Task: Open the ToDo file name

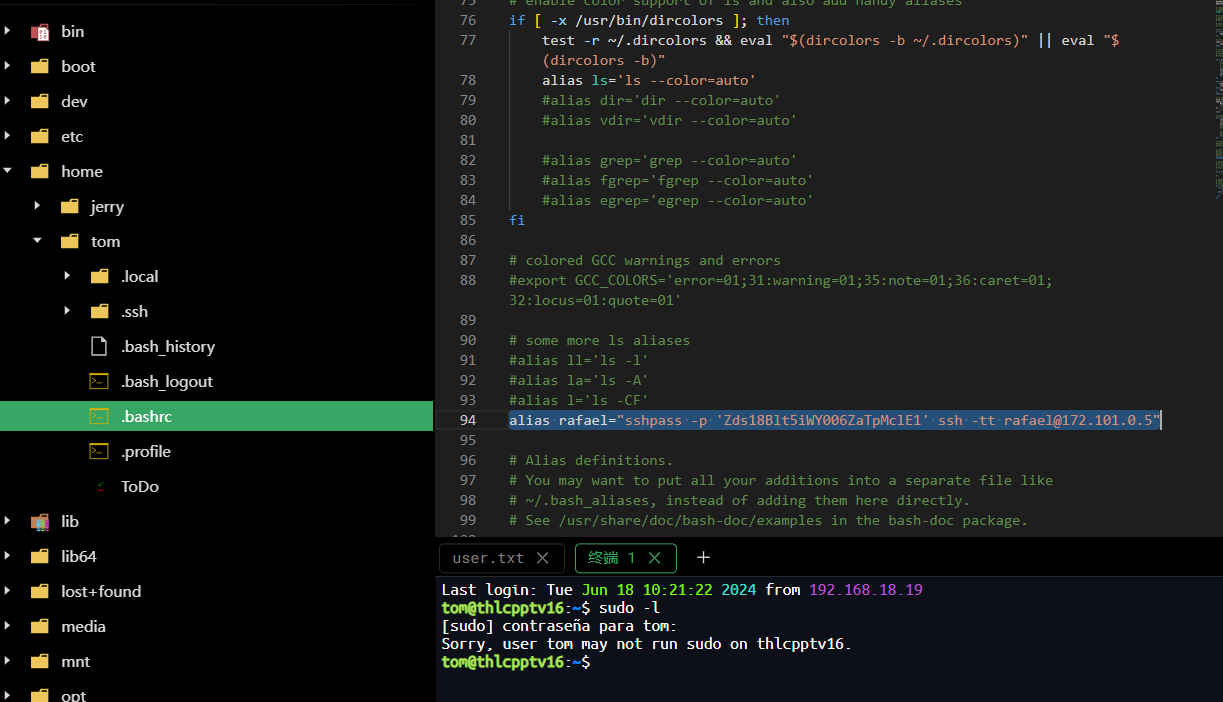Action: pyautogui.click(x=140, y=487)
